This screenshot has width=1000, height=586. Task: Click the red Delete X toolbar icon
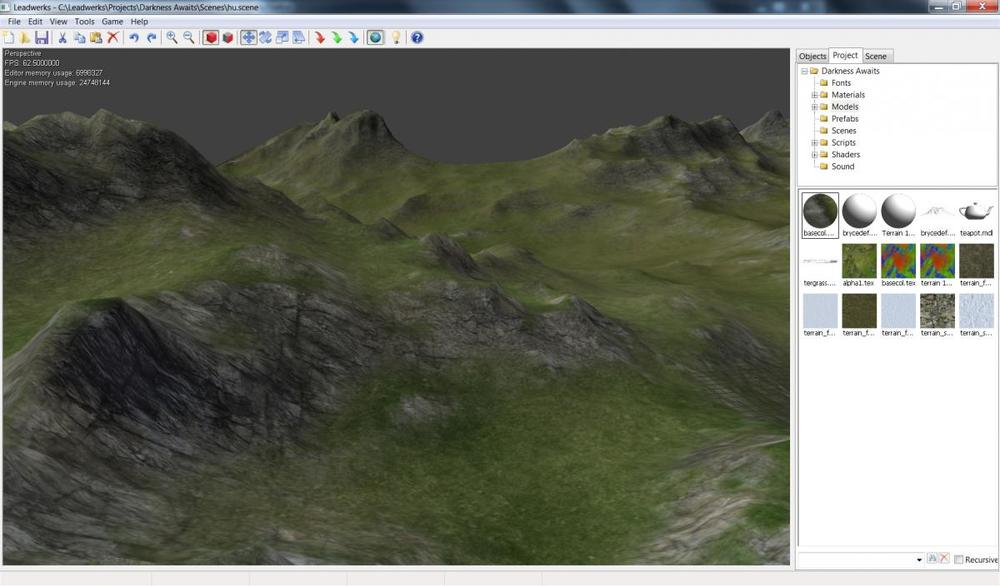[x=113, y=38]
